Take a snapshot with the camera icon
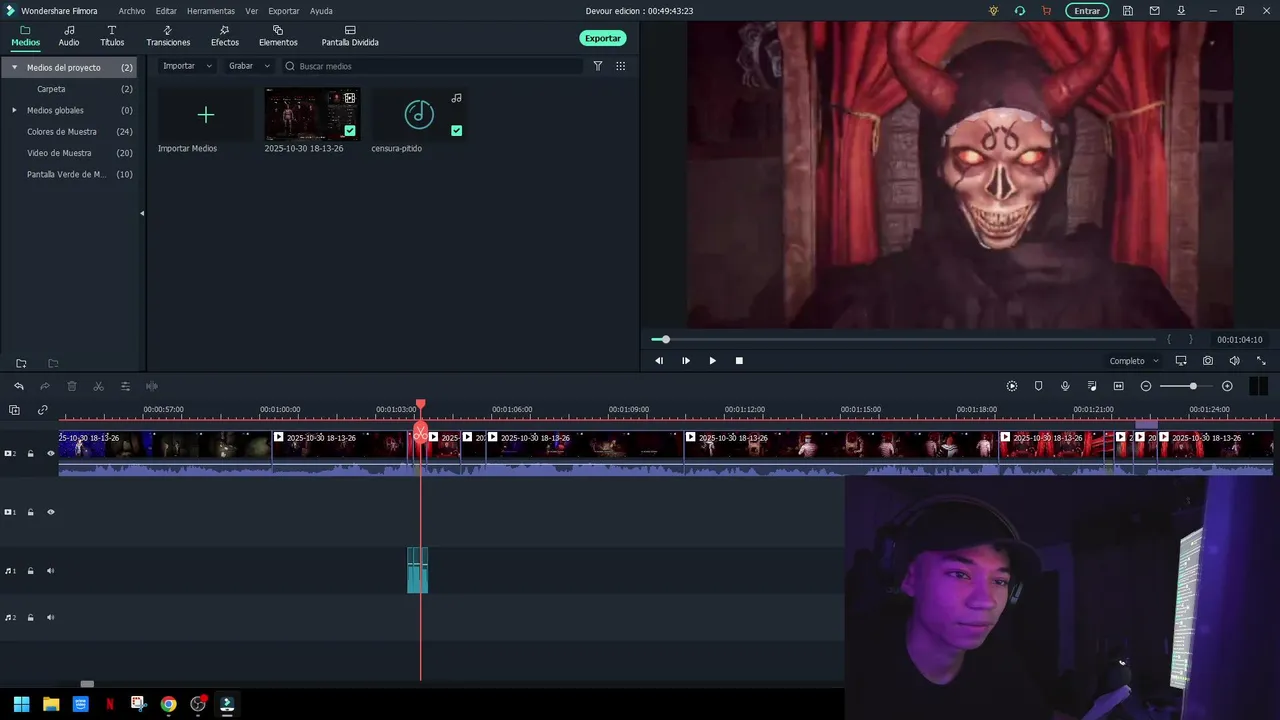Screen dimensions: 1280x720 coord(1208,361)
